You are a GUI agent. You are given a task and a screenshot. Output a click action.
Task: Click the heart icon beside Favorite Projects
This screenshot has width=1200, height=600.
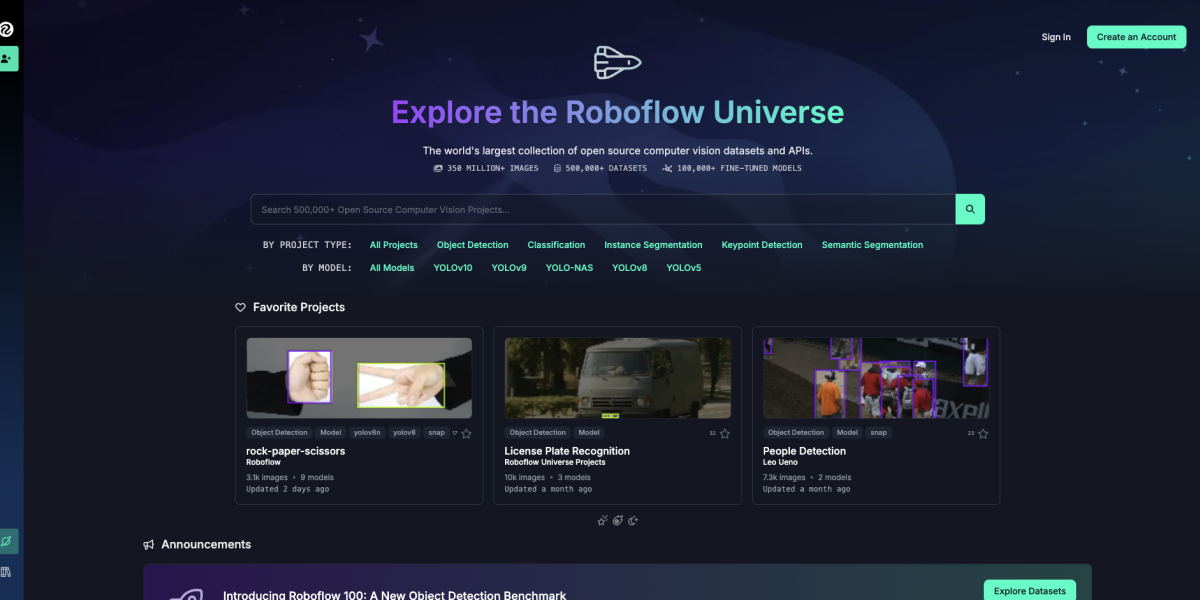point(239,307)
